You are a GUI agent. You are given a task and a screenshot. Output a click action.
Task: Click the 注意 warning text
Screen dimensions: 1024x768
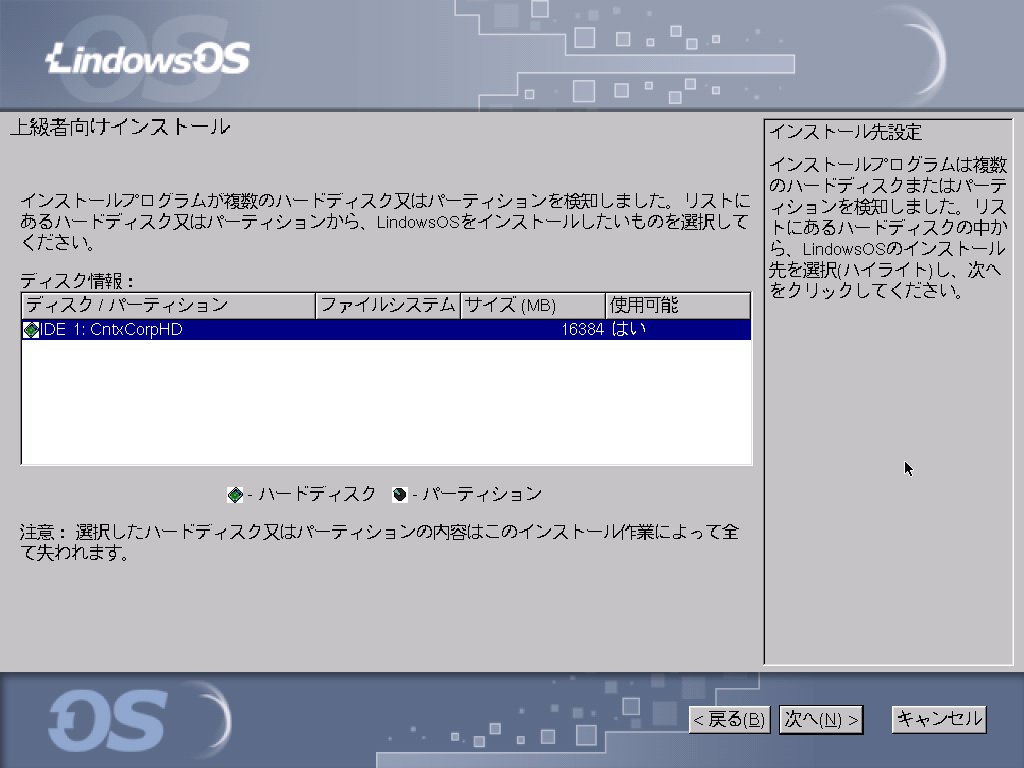[379, 542]
